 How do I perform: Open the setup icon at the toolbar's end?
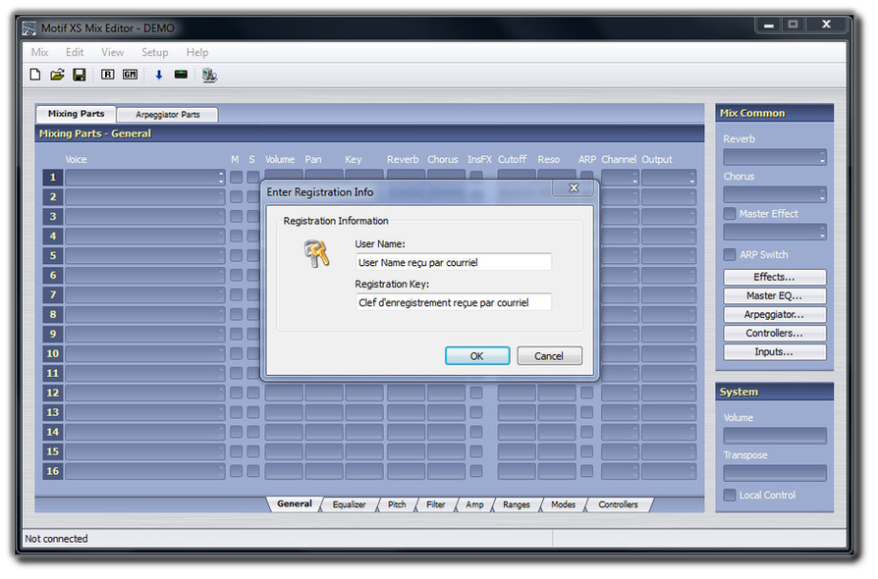tap(209, 75)
